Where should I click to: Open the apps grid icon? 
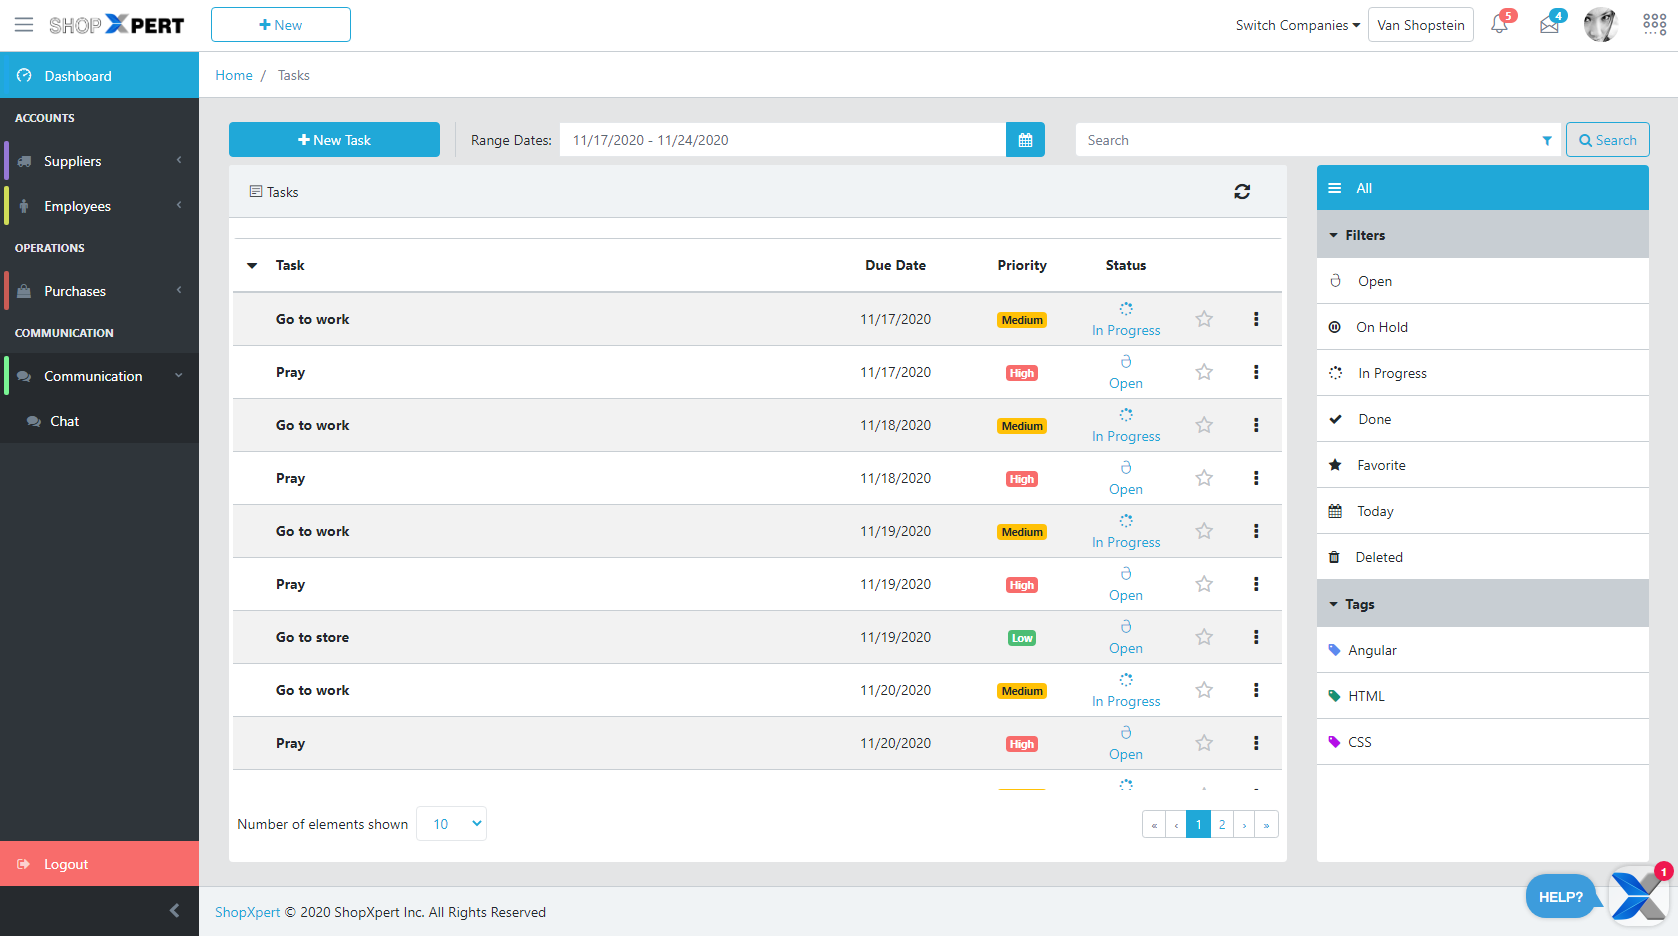[x=1655, y=24]
